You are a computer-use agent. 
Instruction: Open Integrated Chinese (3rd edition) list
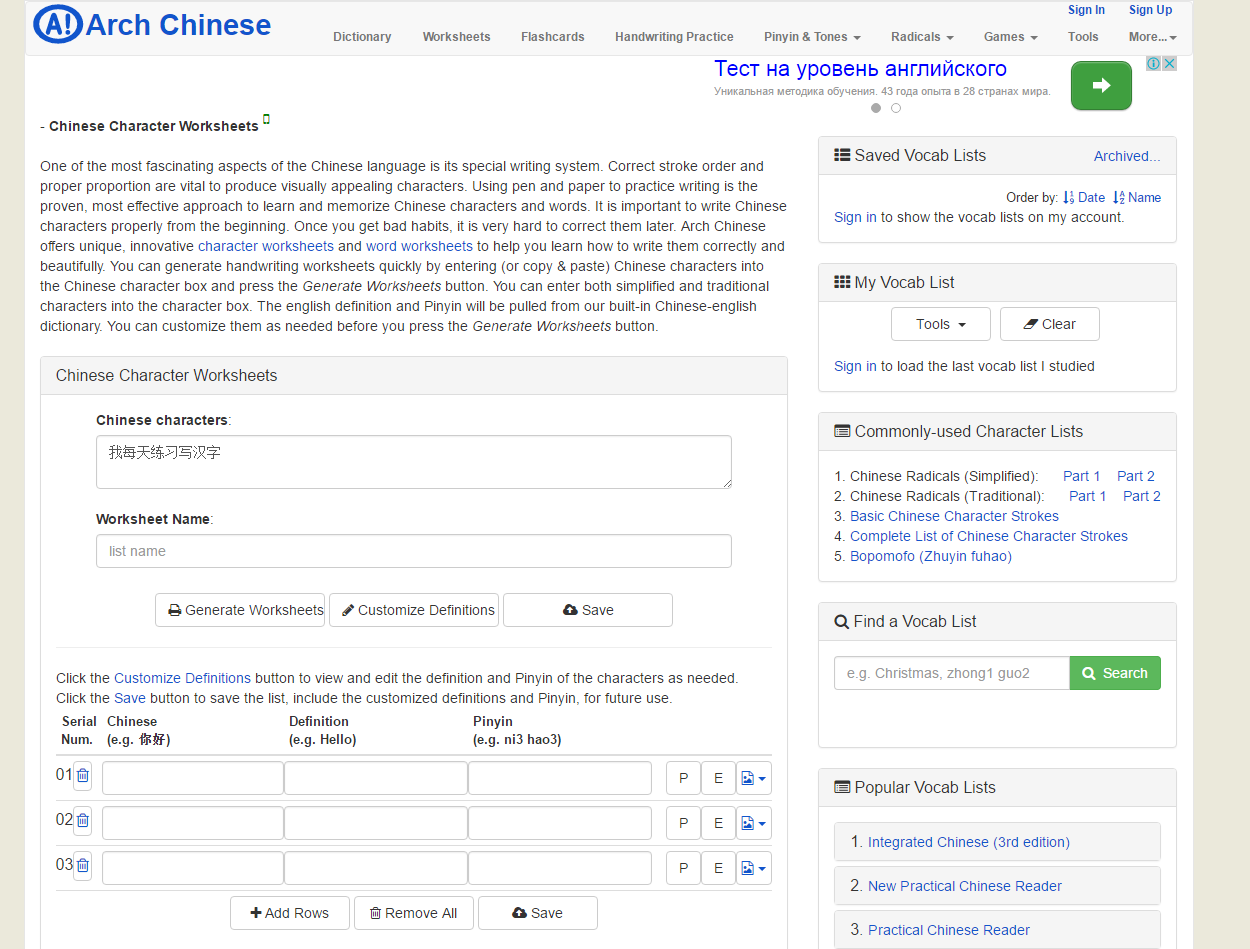tap(968, 842)
